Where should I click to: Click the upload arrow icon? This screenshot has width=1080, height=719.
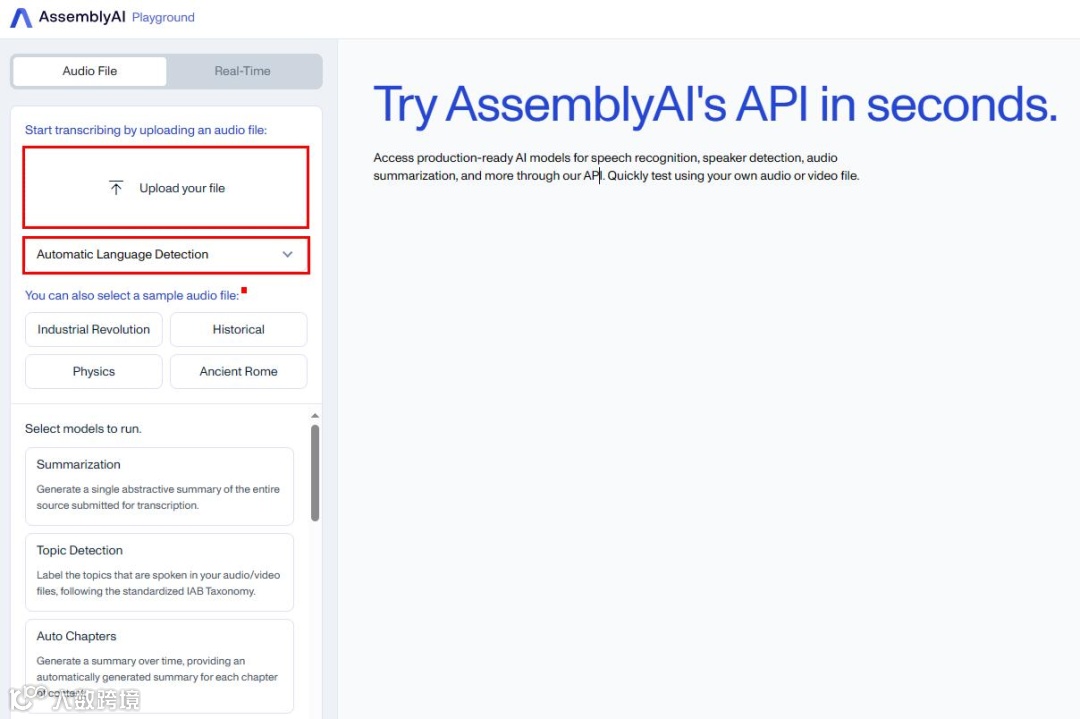pyautogui.click(x=116, y=188)
